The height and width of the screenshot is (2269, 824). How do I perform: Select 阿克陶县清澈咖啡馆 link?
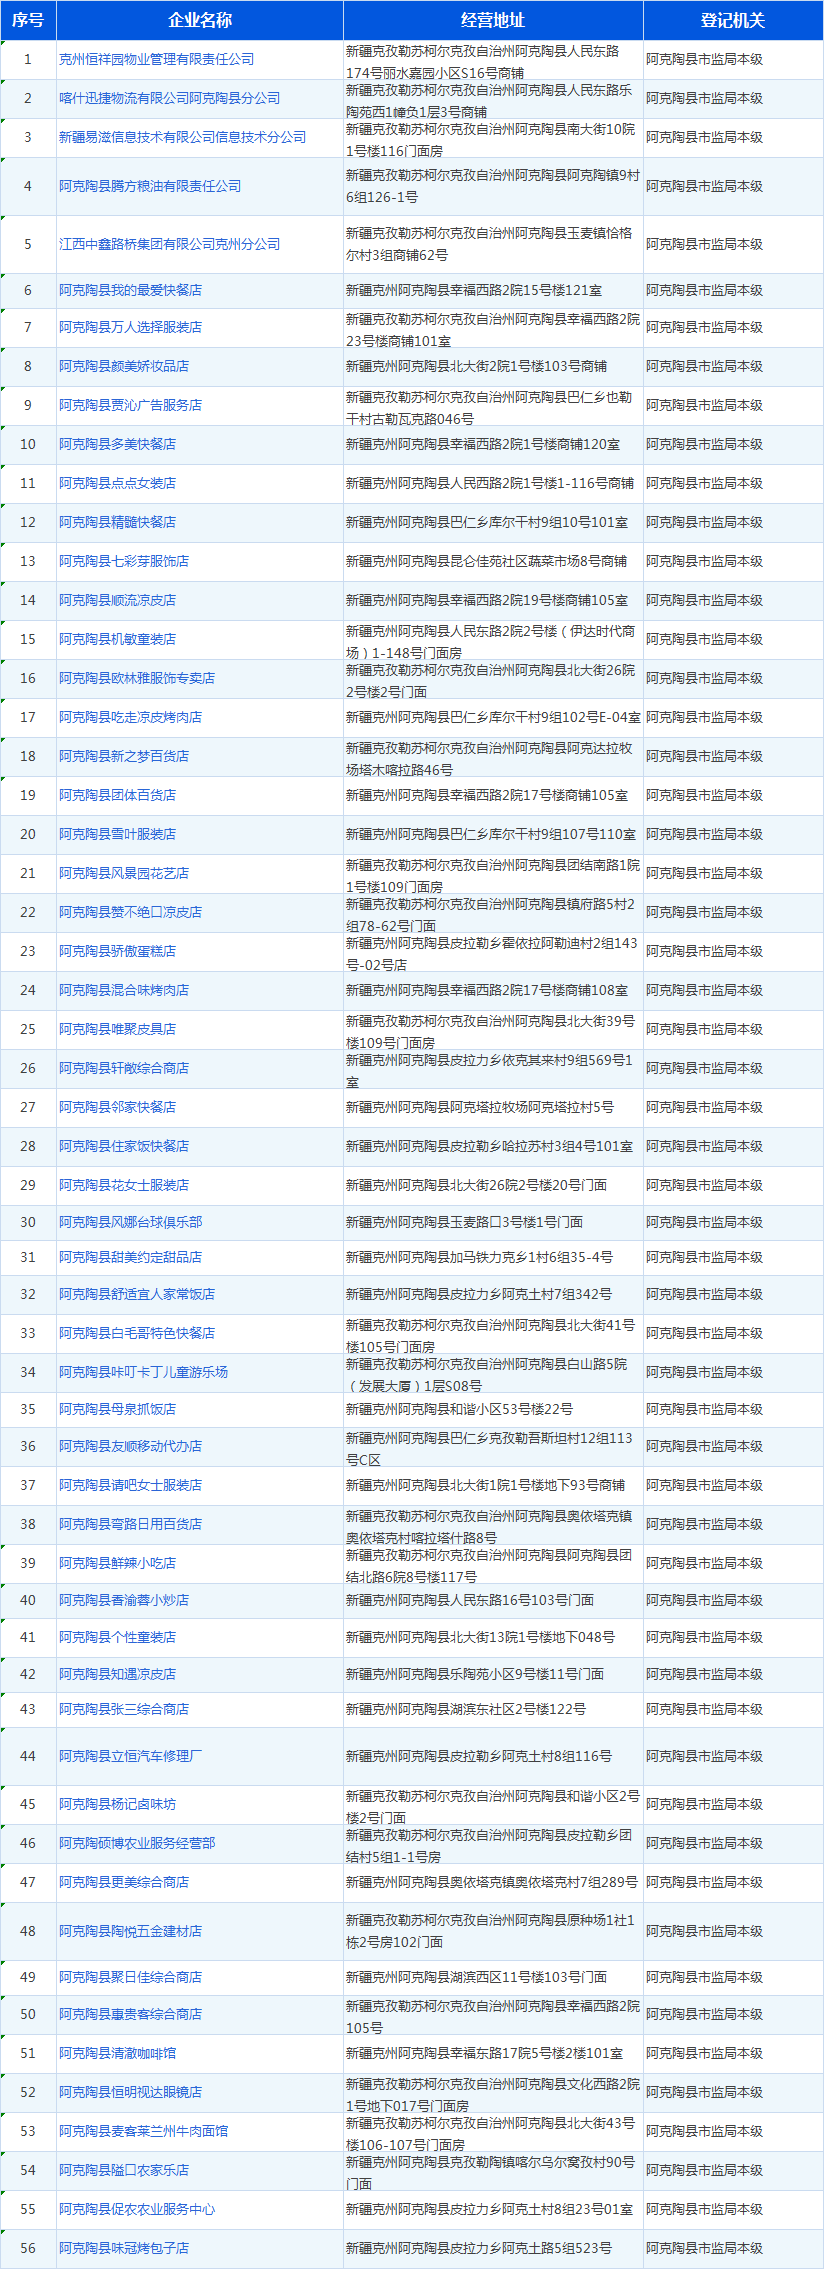point(118,2053)
